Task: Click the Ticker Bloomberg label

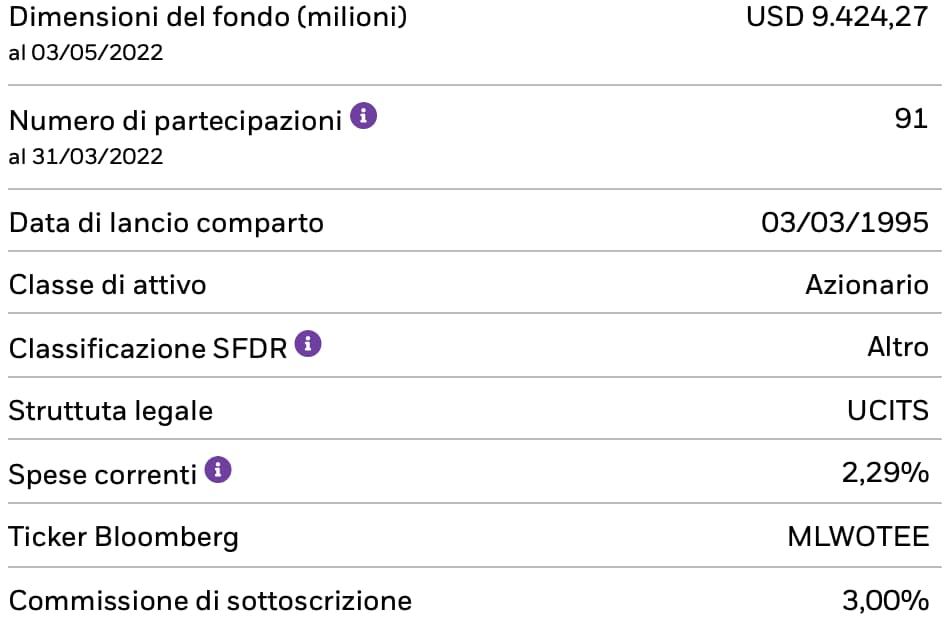Action: pos(124,537)
